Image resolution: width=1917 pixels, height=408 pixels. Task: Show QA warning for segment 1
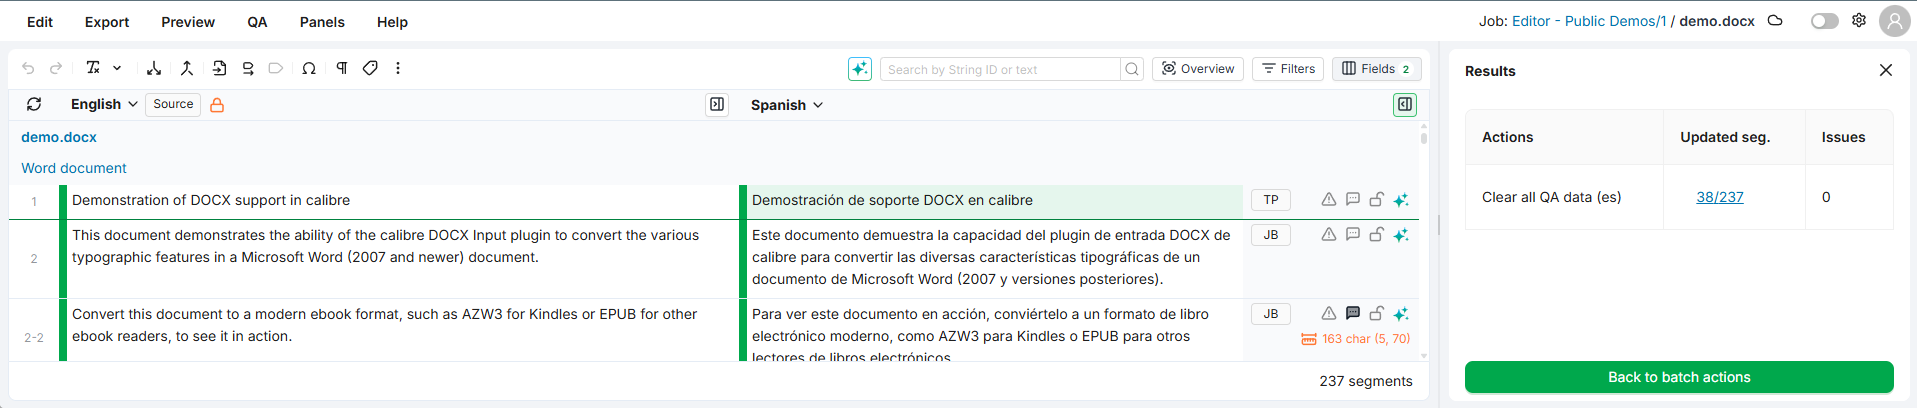pyautogui.click(x=1328, y=200)
